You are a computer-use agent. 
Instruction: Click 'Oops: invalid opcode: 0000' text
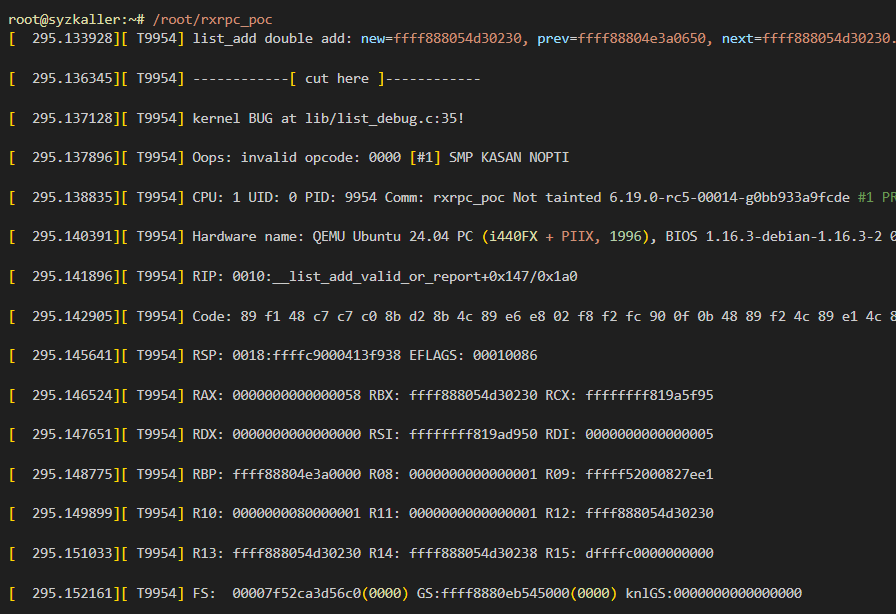pos(297,157)
